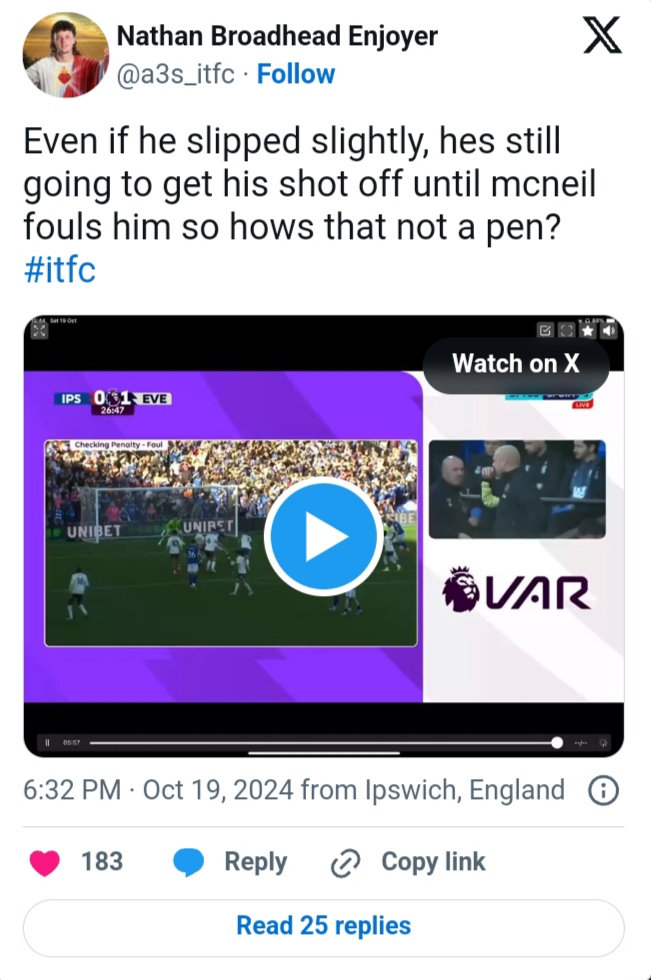Screen dimensions: 651x980
Task: Toggle the star favourite icon in video
Action: [x=589, y=331]
